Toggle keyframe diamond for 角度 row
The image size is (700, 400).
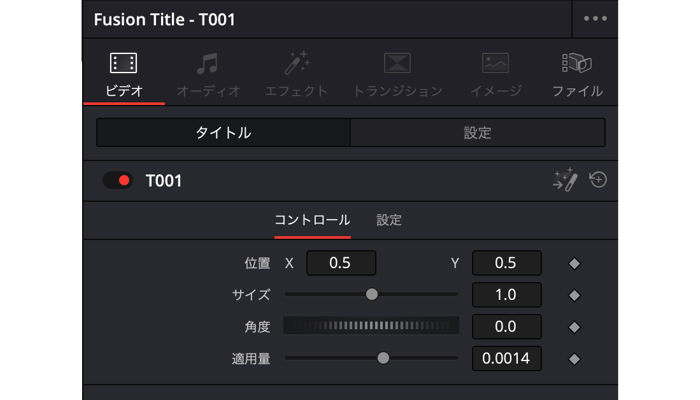[x=574, y=327]
